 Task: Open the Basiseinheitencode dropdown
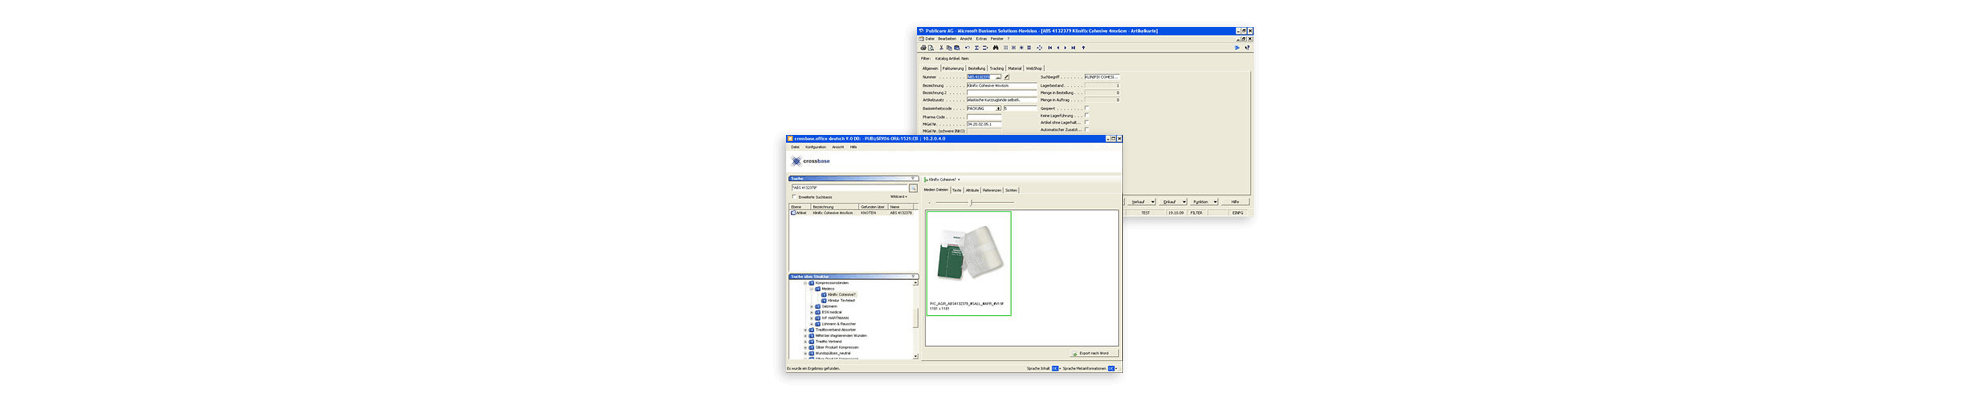[x=998, y=108]
